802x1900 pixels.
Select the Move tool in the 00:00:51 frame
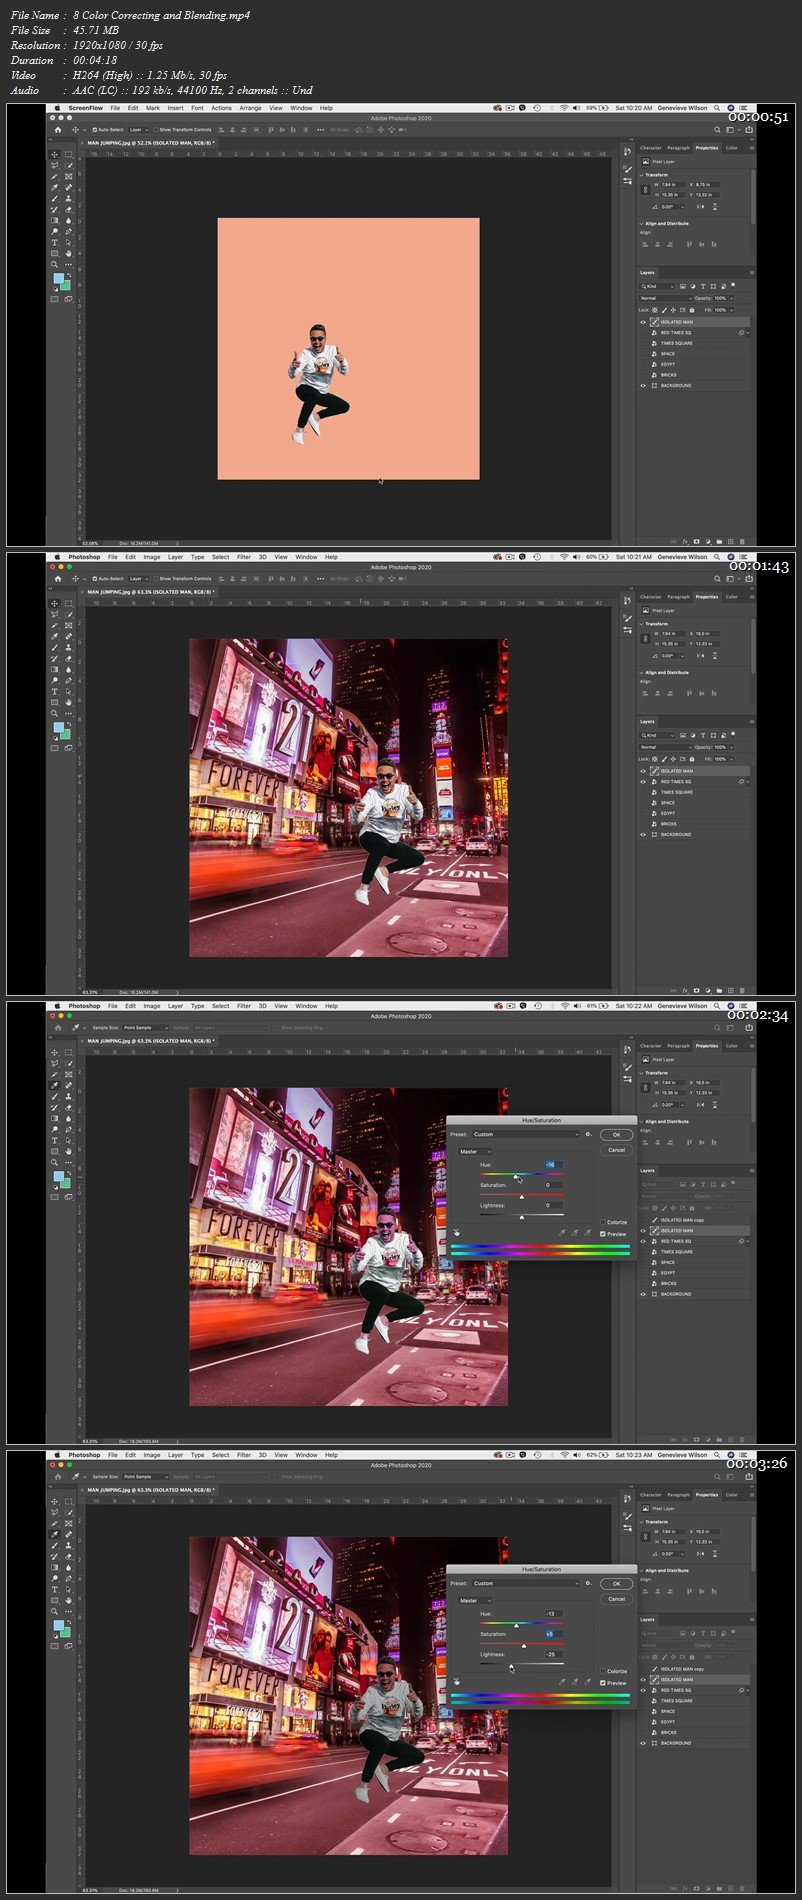[x=56, y=155]
